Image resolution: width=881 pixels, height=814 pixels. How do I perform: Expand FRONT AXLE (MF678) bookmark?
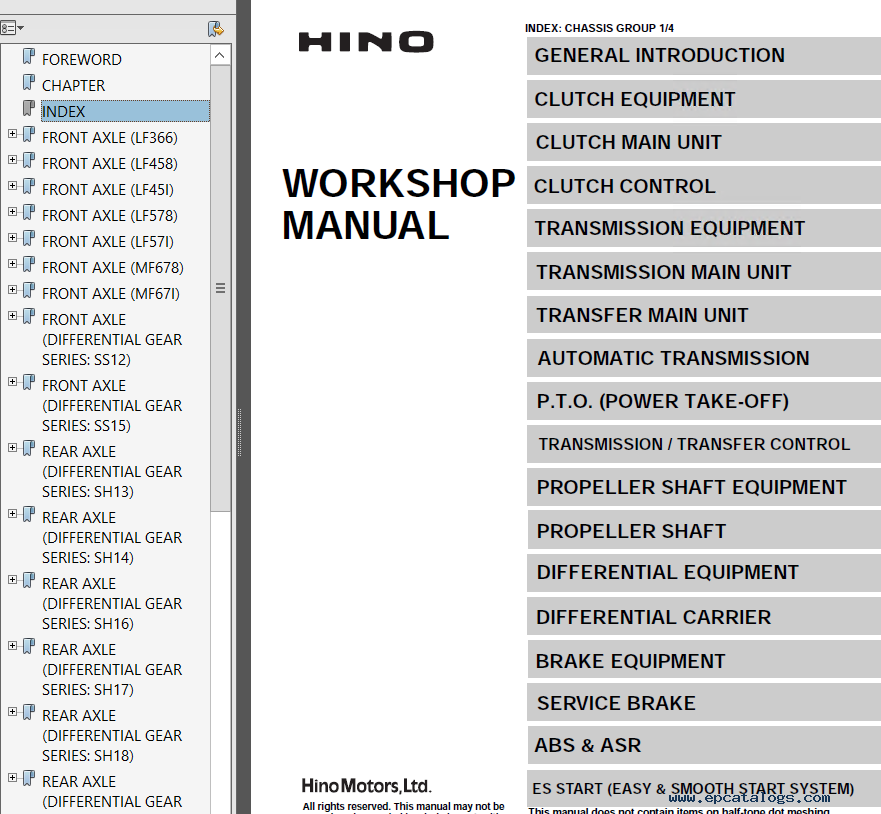click(x=12, y=263)
